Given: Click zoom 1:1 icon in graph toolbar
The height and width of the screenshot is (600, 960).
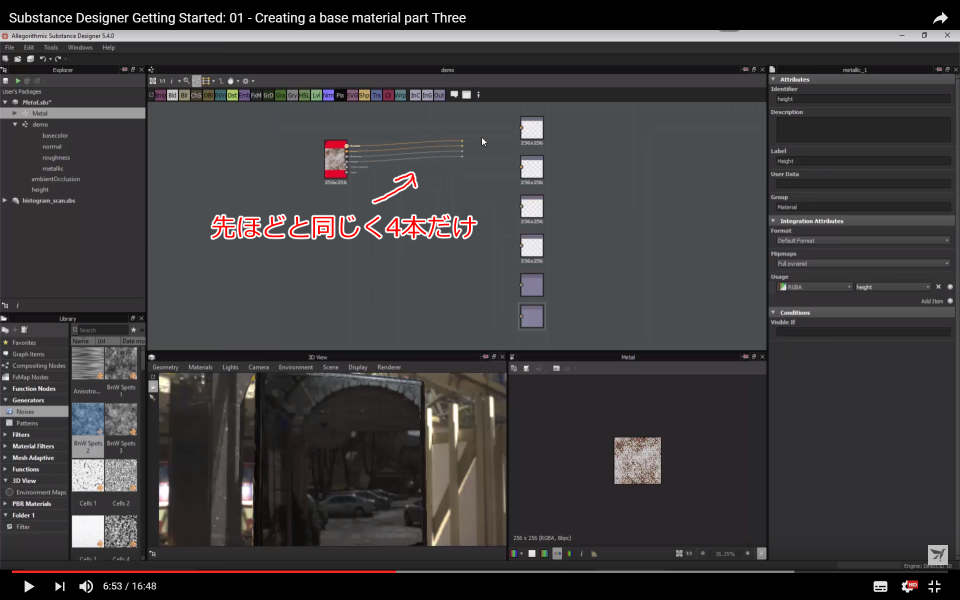Looking at the screenshot, I should click(x=162, y=81).
